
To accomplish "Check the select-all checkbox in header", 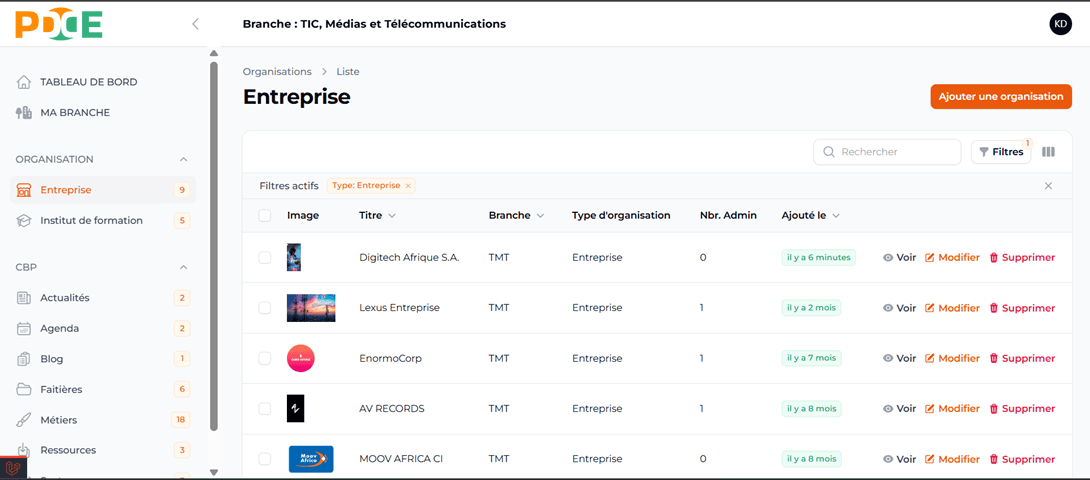I will [265, 215].
